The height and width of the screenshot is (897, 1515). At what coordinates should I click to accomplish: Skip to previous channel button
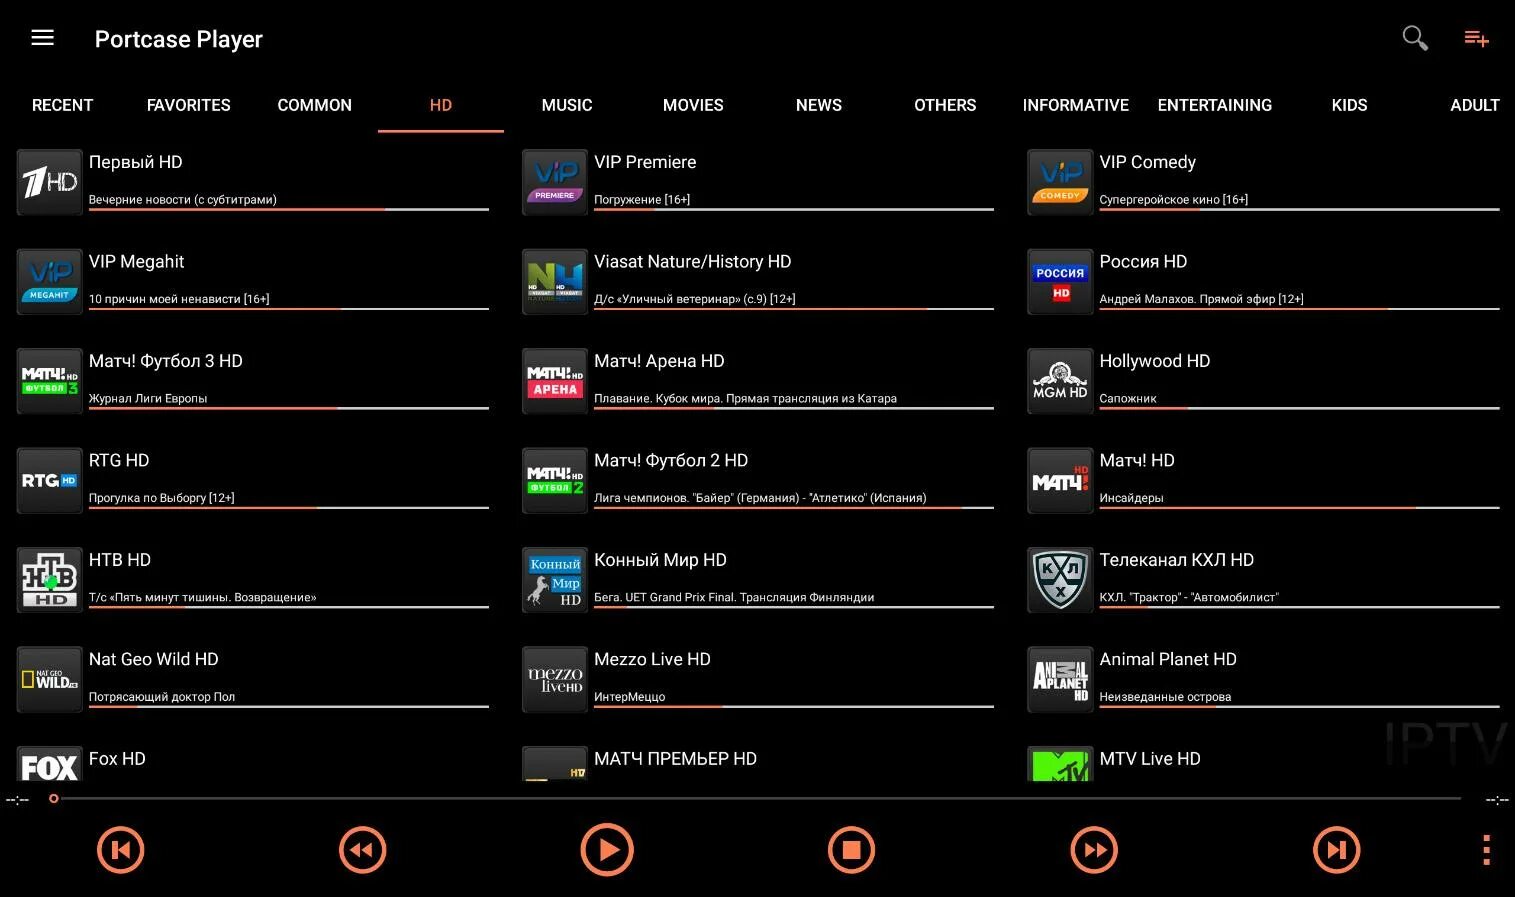pos(121,850)
